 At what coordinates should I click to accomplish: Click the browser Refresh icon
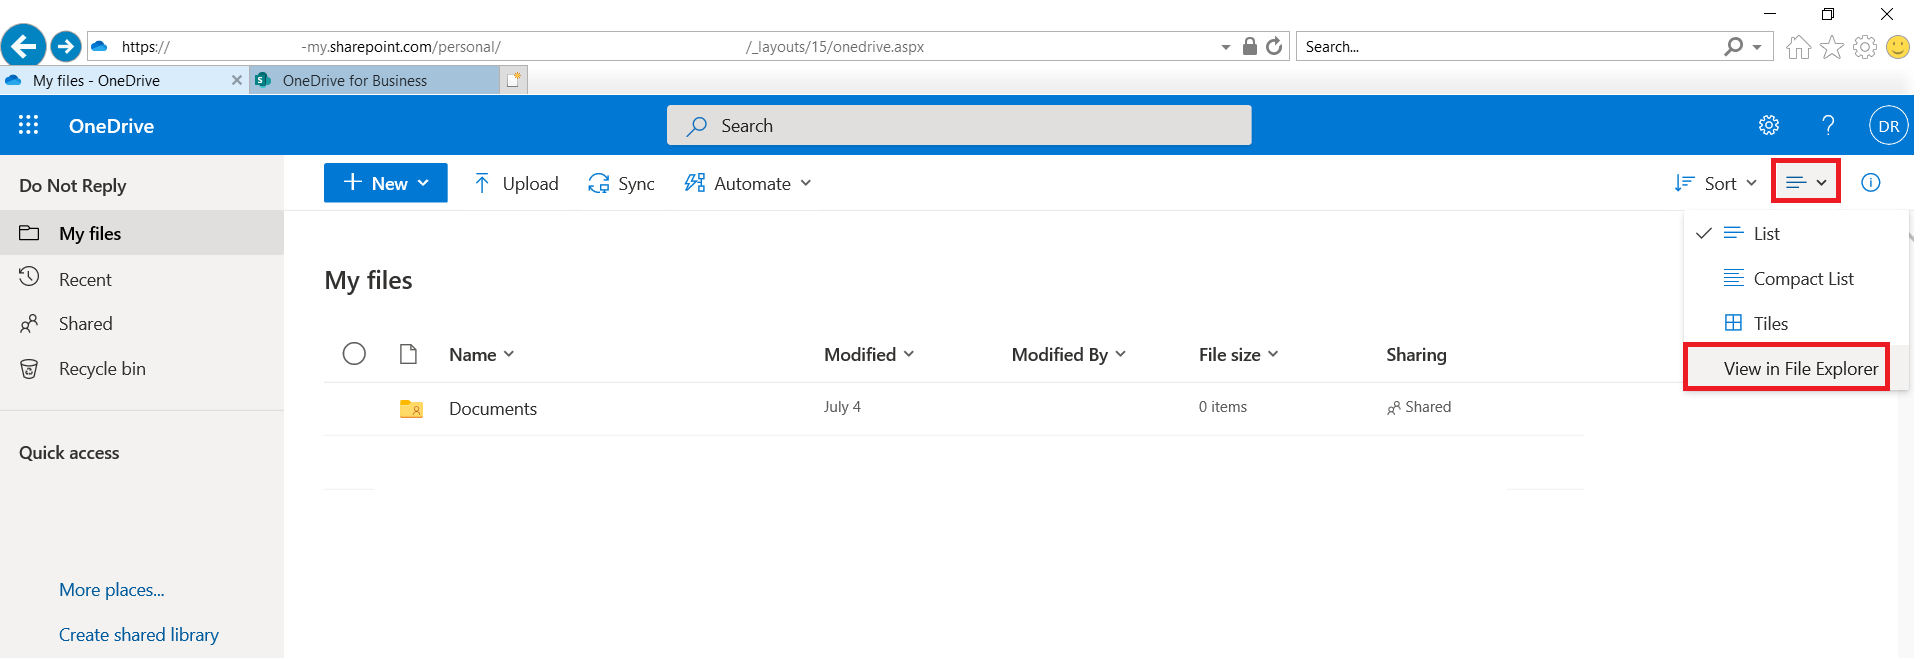1274,46
